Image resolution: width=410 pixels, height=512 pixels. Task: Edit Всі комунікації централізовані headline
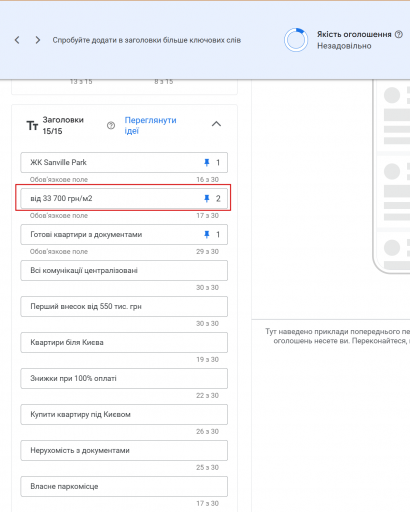click(x=124, y=270)
